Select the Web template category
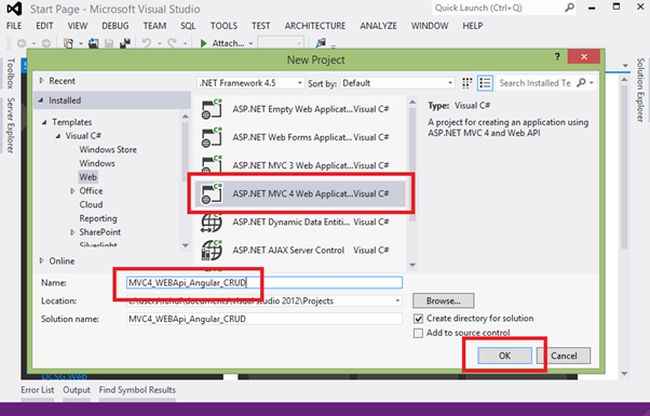Screen dimensions: 650x416 click(x=88, y=177)
